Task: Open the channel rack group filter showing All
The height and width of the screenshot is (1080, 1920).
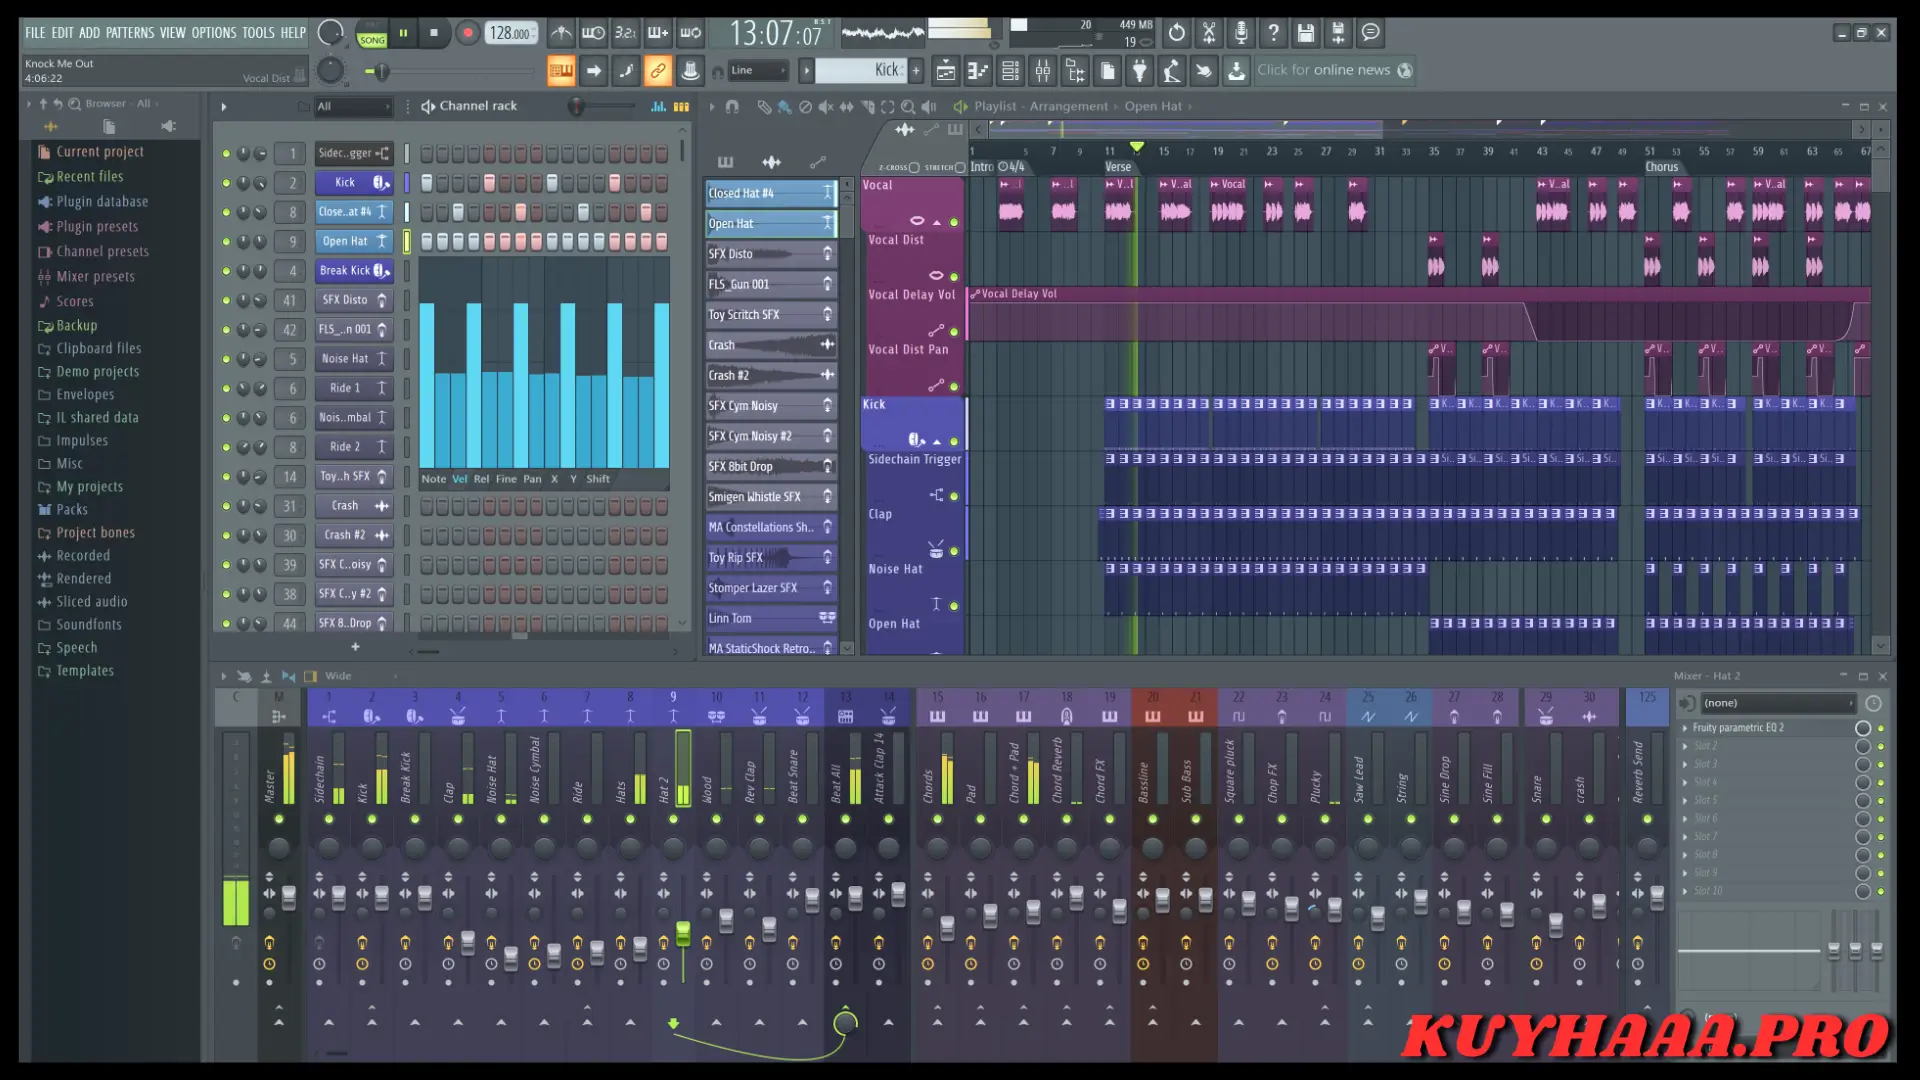Action: coord(353,106)
